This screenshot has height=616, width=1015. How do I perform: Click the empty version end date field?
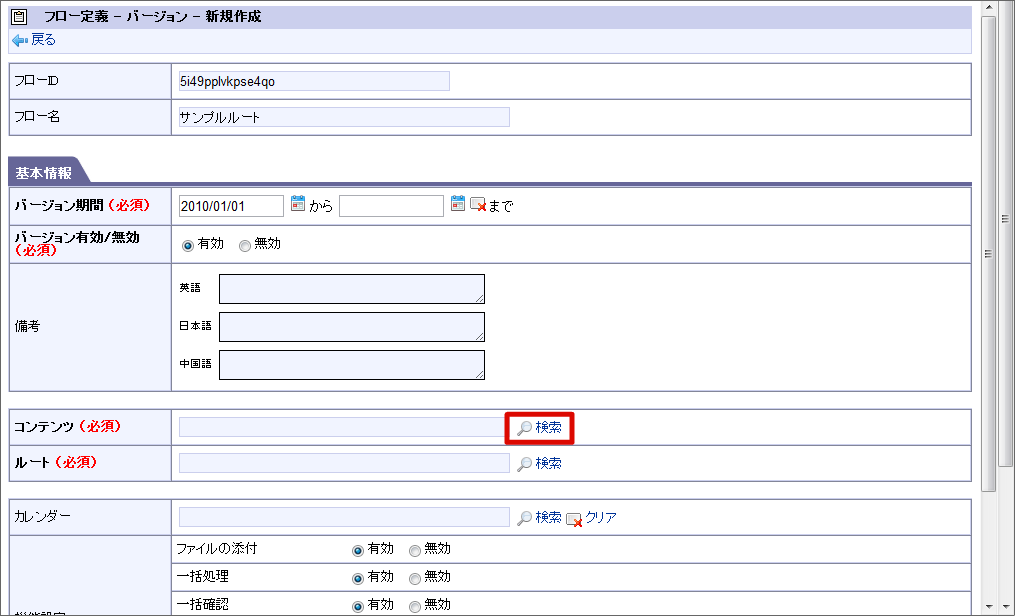[391, 206]
